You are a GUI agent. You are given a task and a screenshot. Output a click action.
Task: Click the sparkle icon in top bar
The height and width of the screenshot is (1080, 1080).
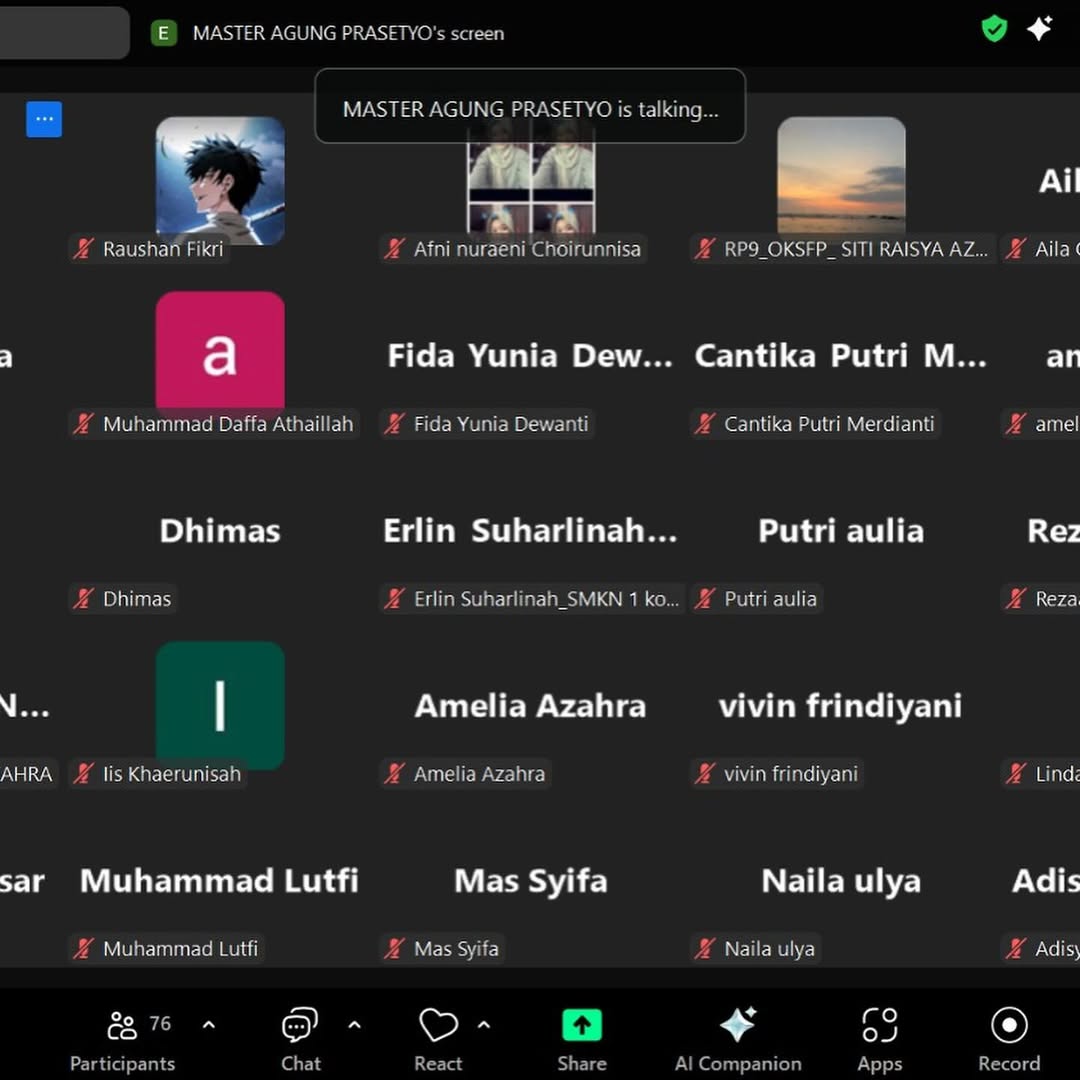(1039, 29)
